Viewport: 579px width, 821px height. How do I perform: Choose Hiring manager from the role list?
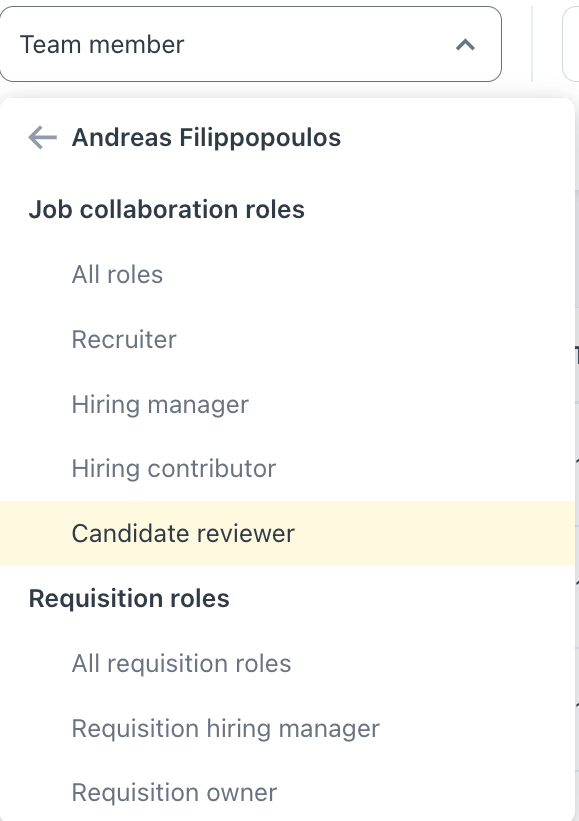160,404
